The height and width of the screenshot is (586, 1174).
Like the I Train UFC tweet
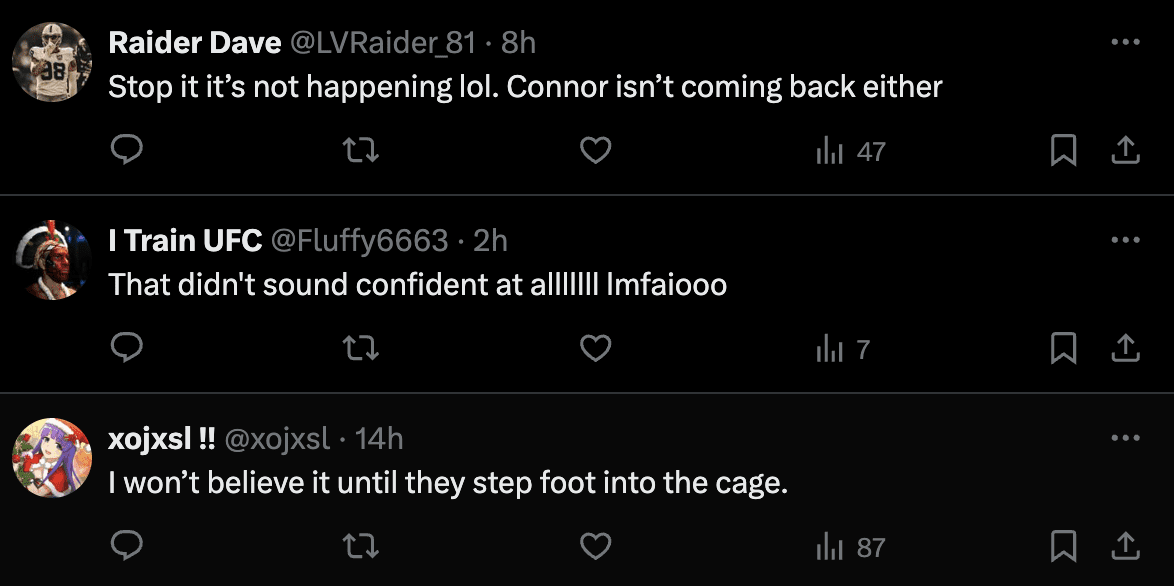pyautogui.click(x=596, y=348)
